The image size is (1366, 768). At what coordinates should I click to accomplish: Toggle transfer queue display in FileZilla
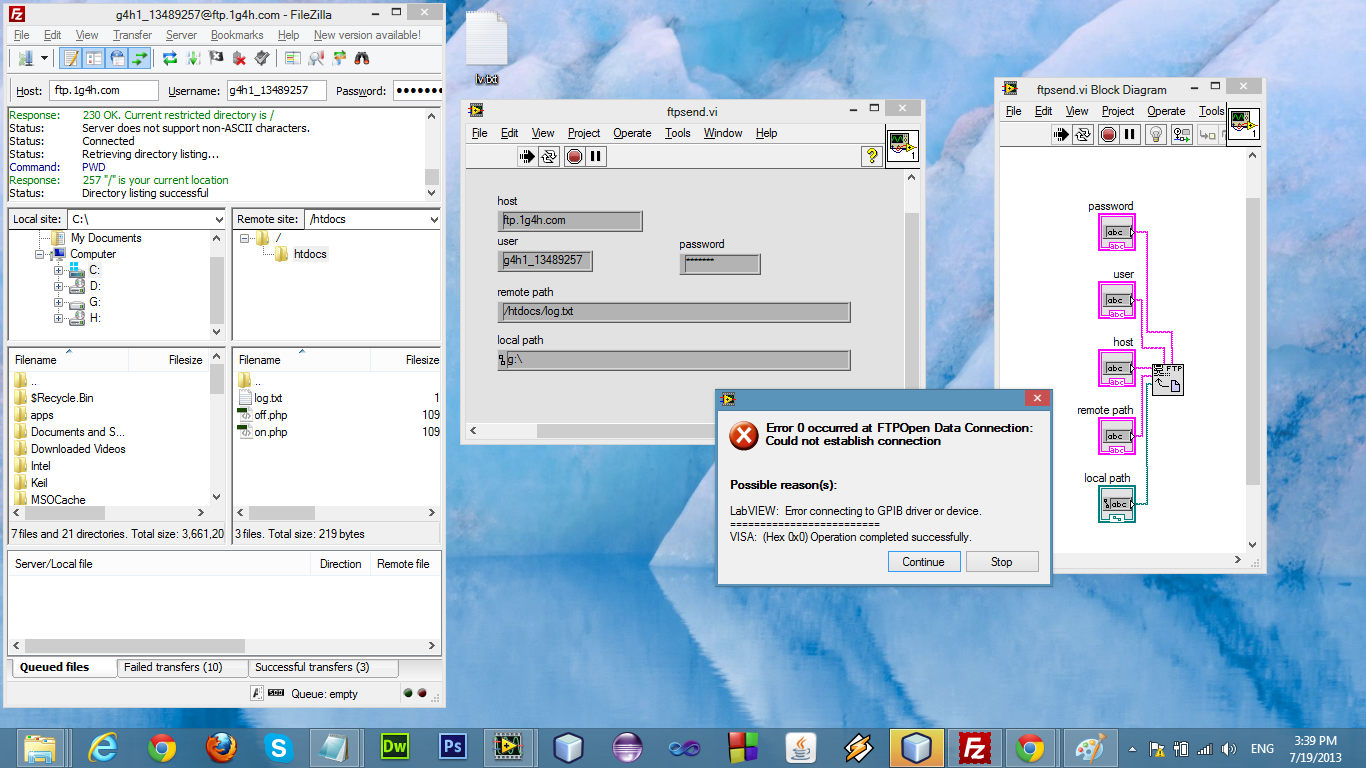pos(140,58)
